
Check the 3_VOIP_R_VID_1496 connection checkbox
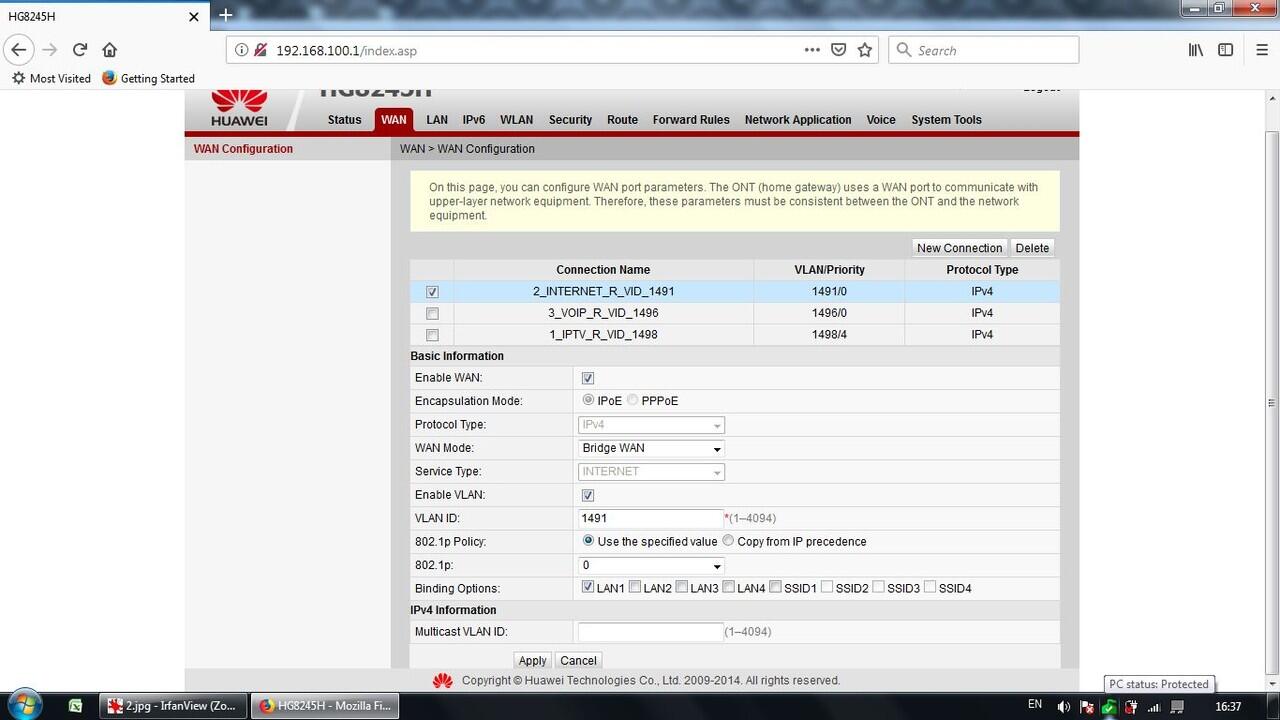tap(432, 314)
